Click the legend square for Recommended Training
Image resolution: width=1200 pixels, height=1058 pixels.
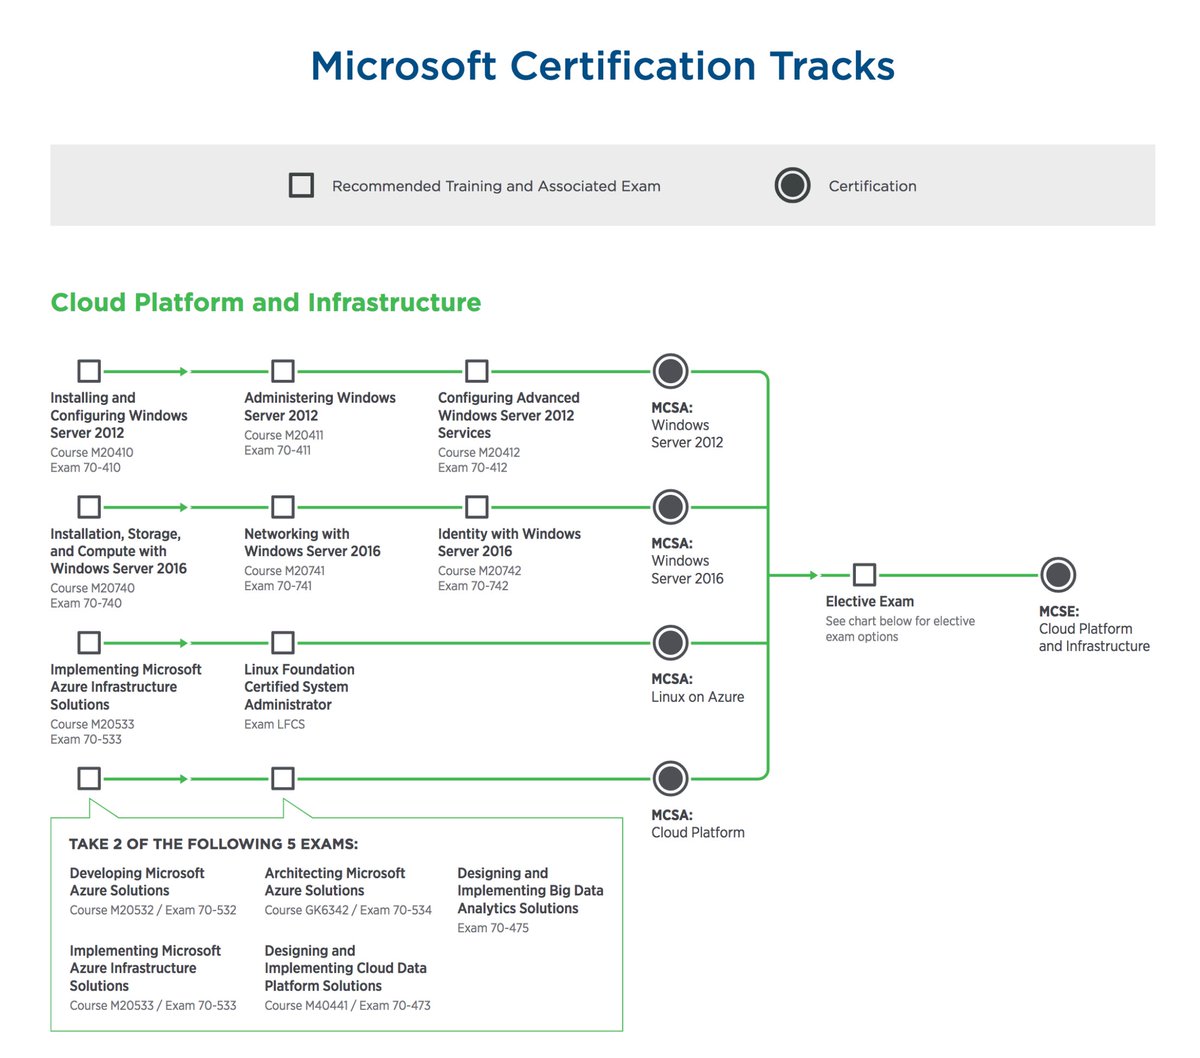(x=301, y=185)
